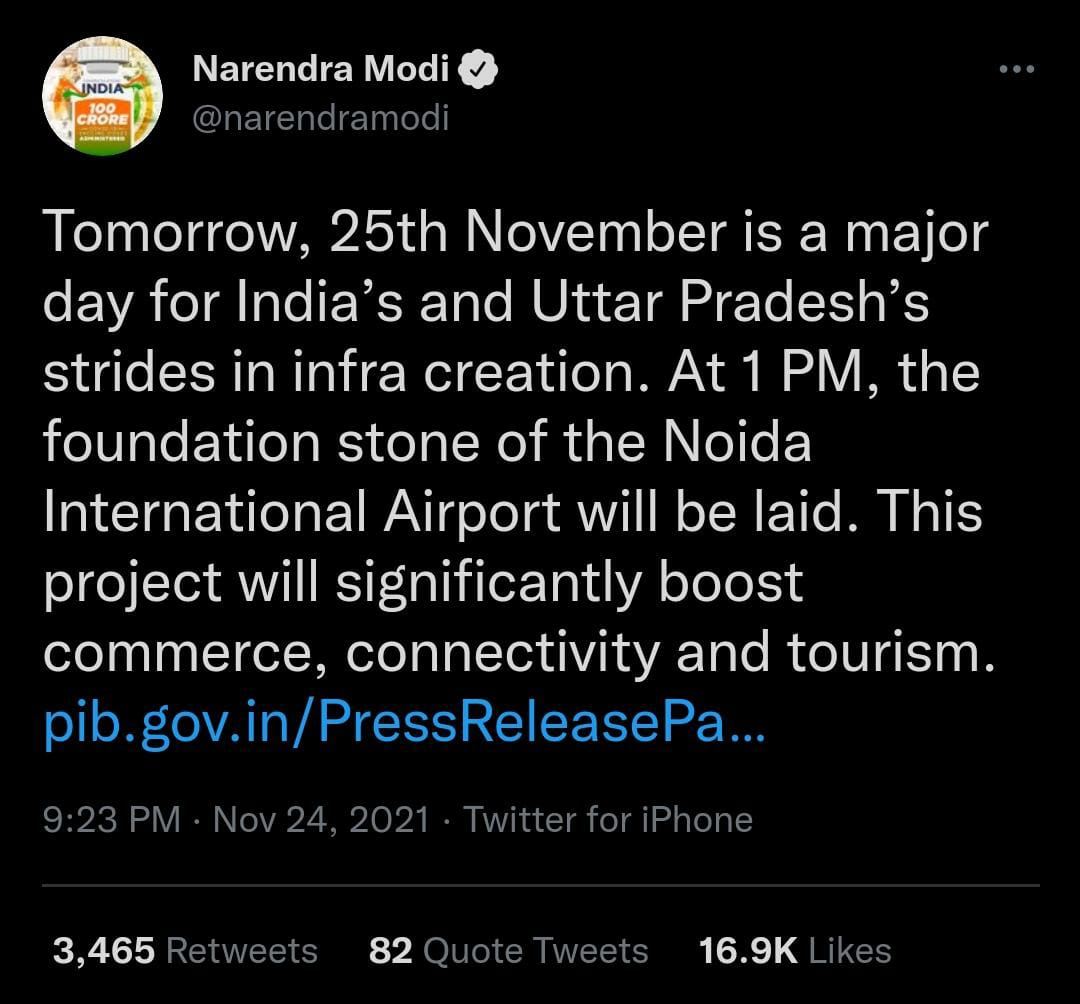Click the Nov 24, 2021 date
Screen dimensions: 1080x1004
point(321,820)
